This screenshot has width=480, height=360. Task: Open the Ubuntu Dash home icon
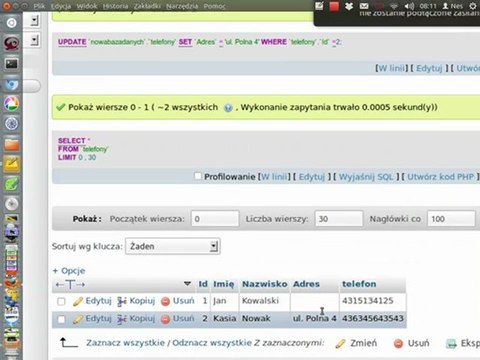pos(11,23)
